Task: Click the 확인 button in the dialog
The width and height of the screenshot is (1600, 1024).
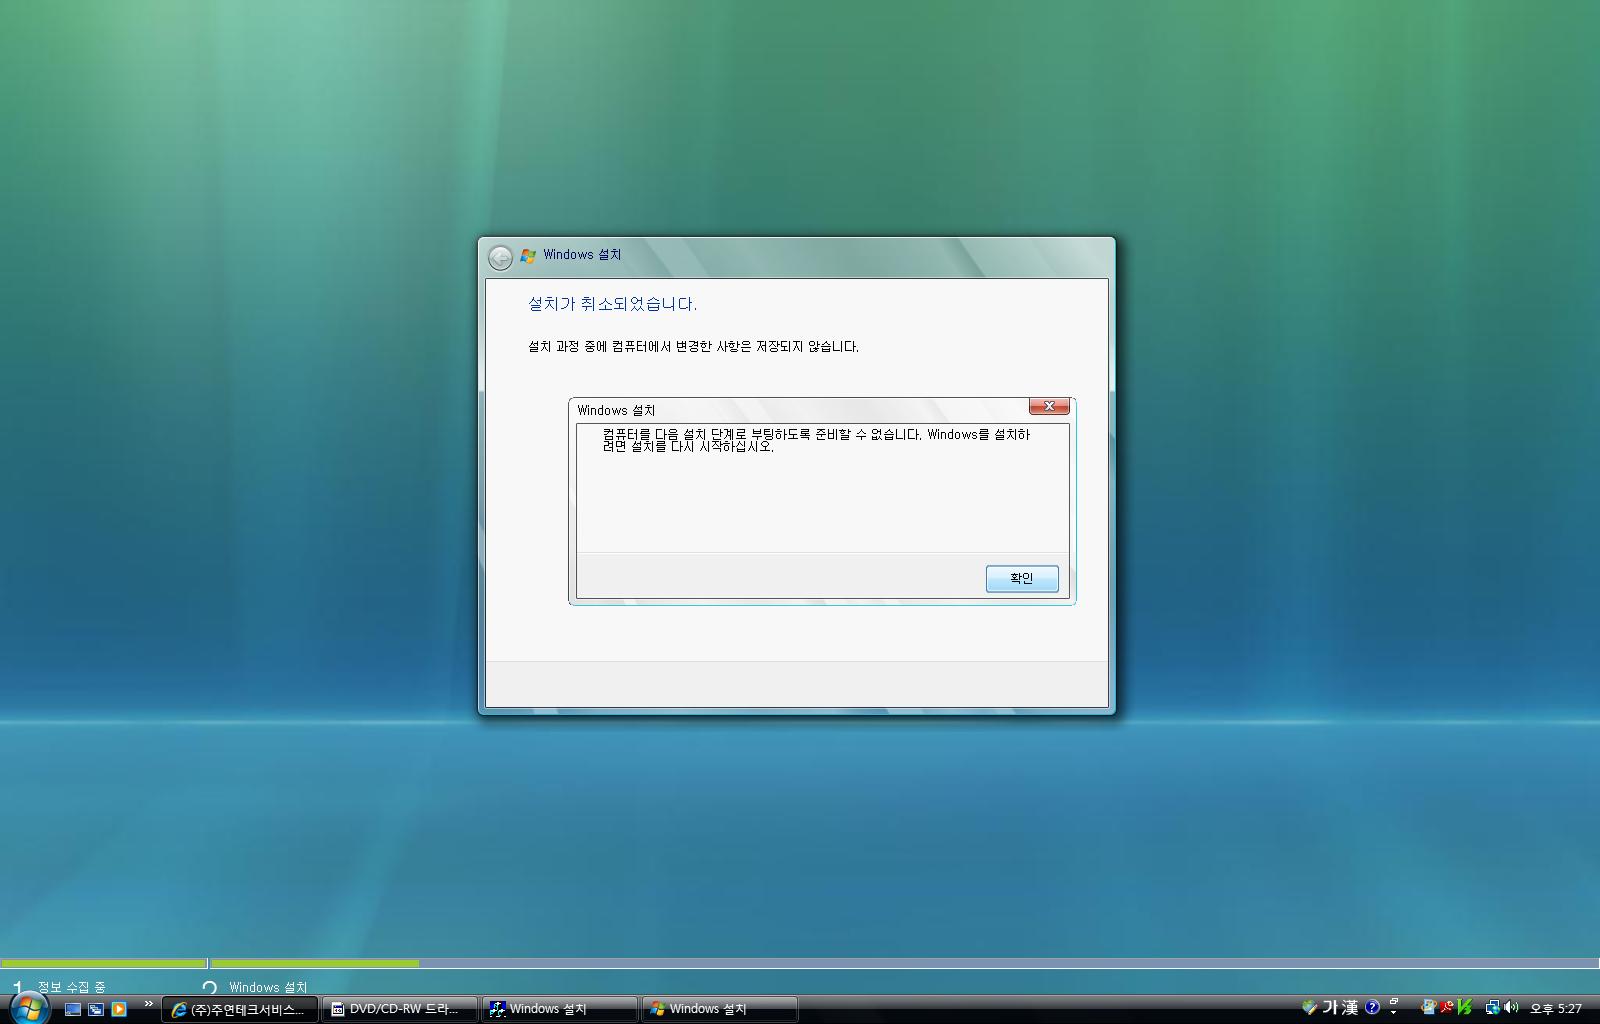Action: pyautogui.click(x=1022, y=578)
